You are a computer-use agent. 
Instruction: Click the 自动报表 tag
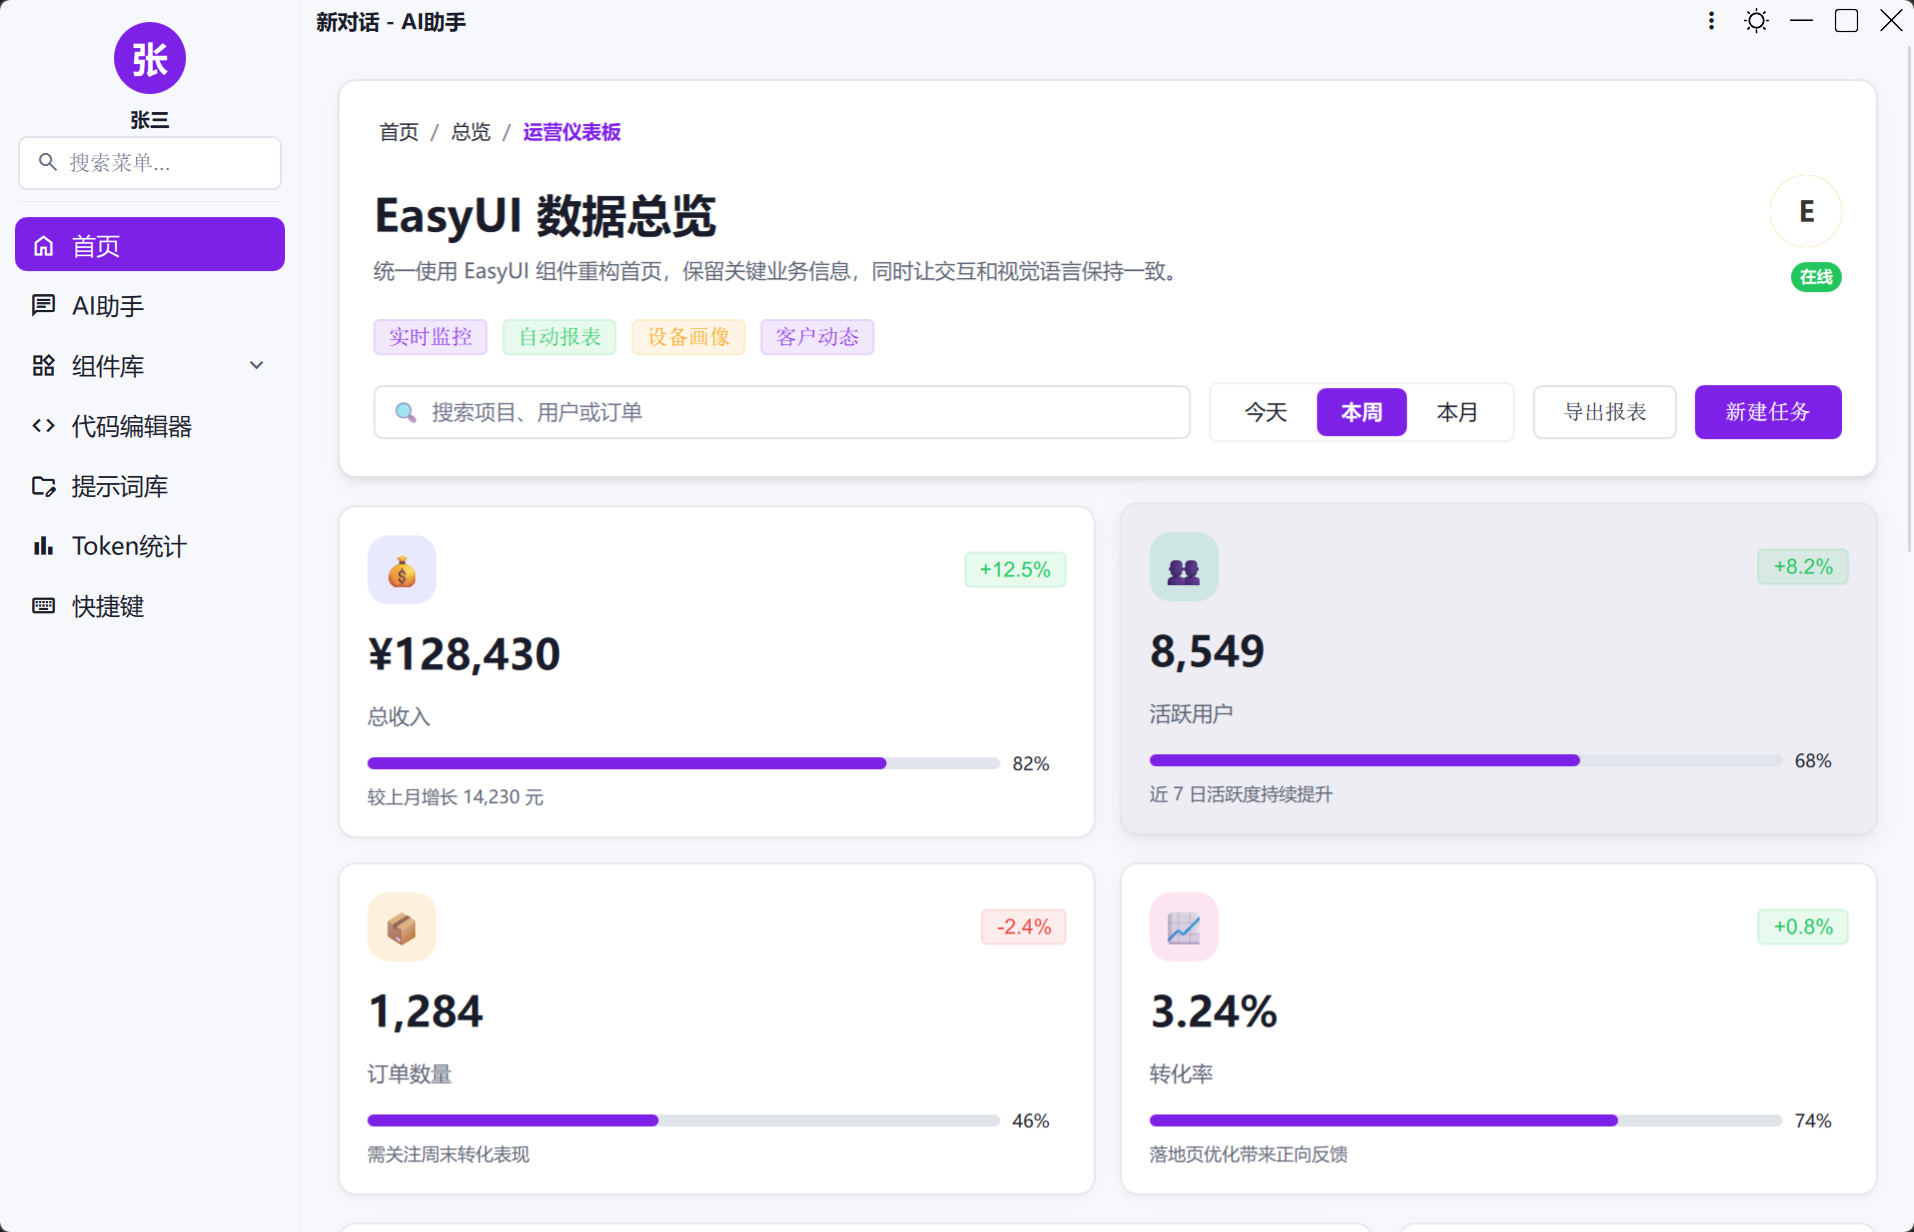(x=560, y=337)
